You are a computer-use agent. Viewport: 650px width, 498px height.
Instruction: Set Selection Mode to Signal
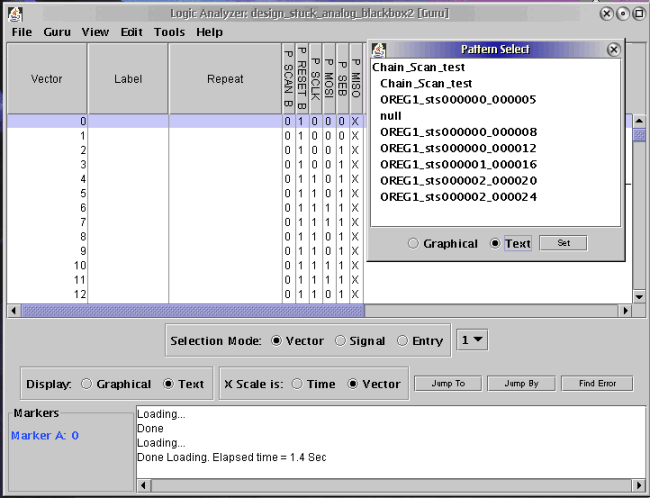coord(340,341)
